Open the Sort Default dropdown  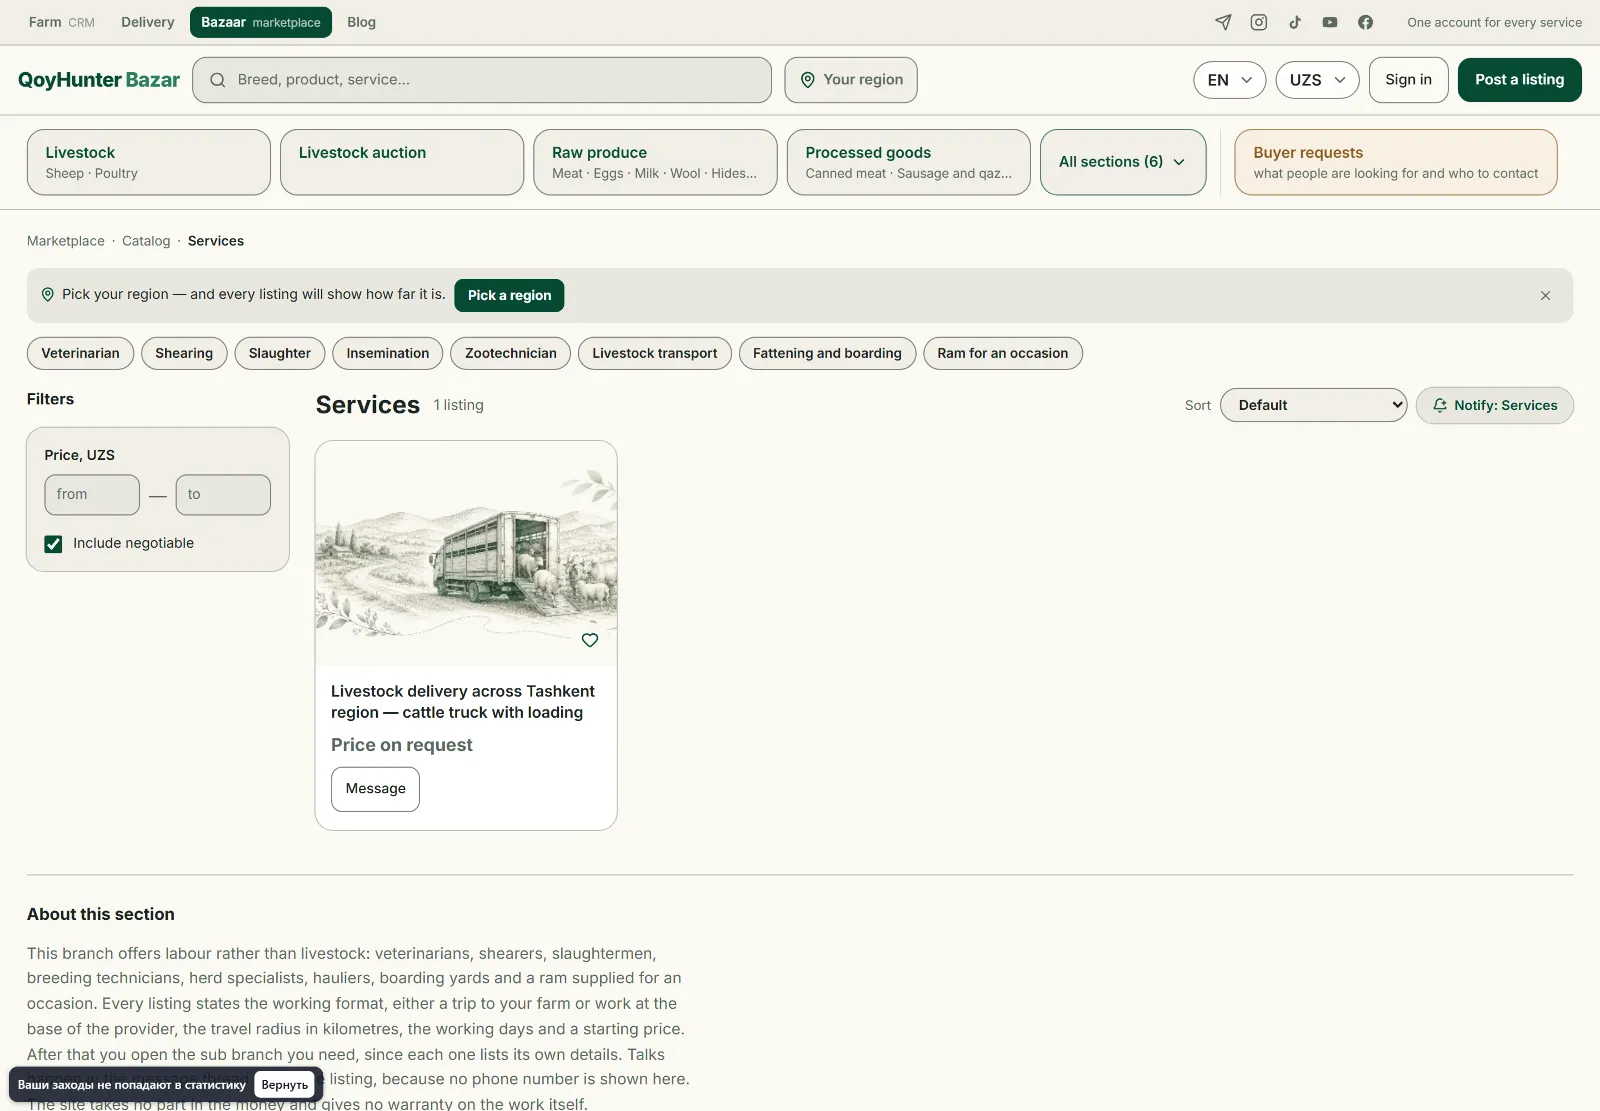pyautogui.click(x=1313, y=405)
